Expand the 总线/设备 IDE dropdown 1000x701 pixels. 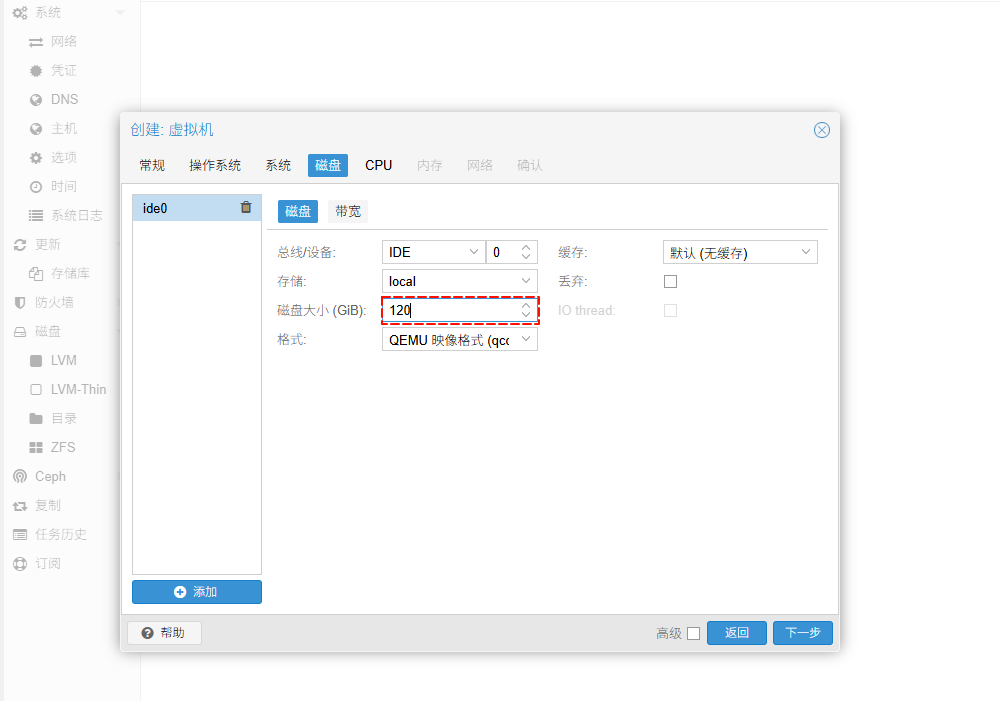point(432,253)
